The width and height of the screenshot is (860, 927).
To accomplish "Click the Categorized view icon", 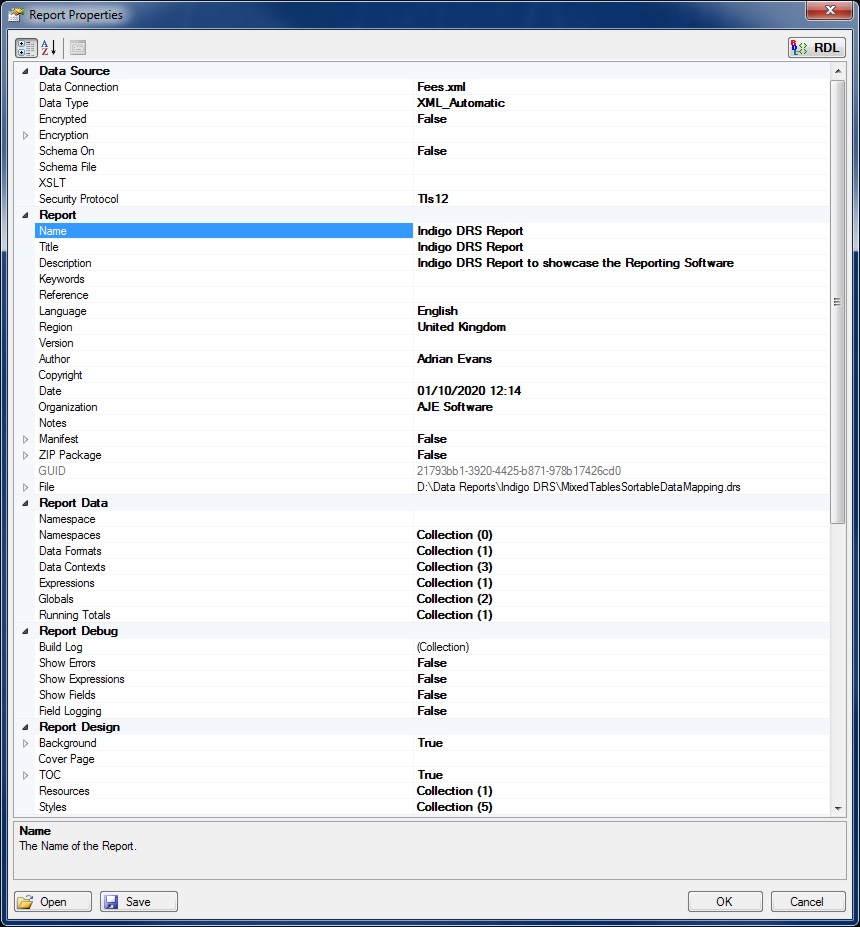I will [26, 48].
